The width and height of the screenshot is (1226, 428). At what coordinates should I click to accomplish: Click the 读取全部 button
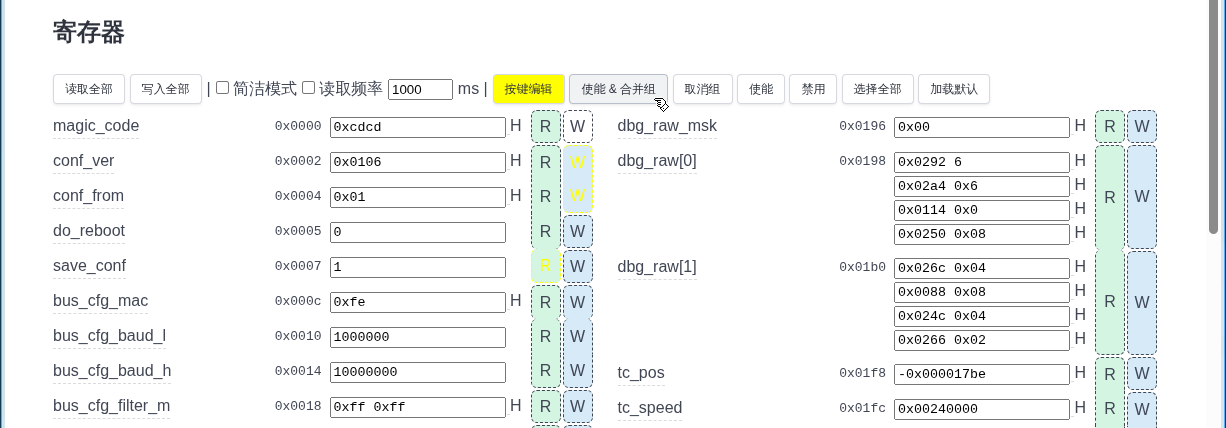point(89,89)
